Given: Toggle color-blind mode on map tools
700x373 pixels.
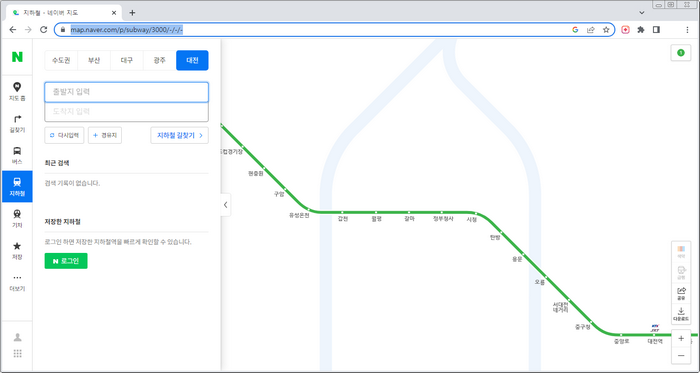Looking at the screenshot, I should point(681,252).
